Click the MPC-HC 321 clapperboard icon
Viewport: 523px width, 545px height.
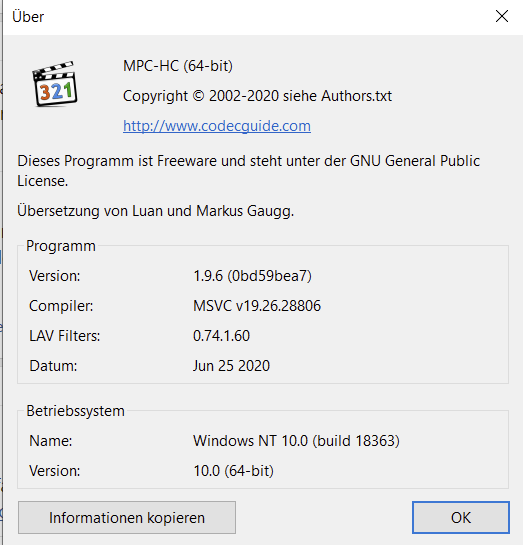(x=55, y=84)
